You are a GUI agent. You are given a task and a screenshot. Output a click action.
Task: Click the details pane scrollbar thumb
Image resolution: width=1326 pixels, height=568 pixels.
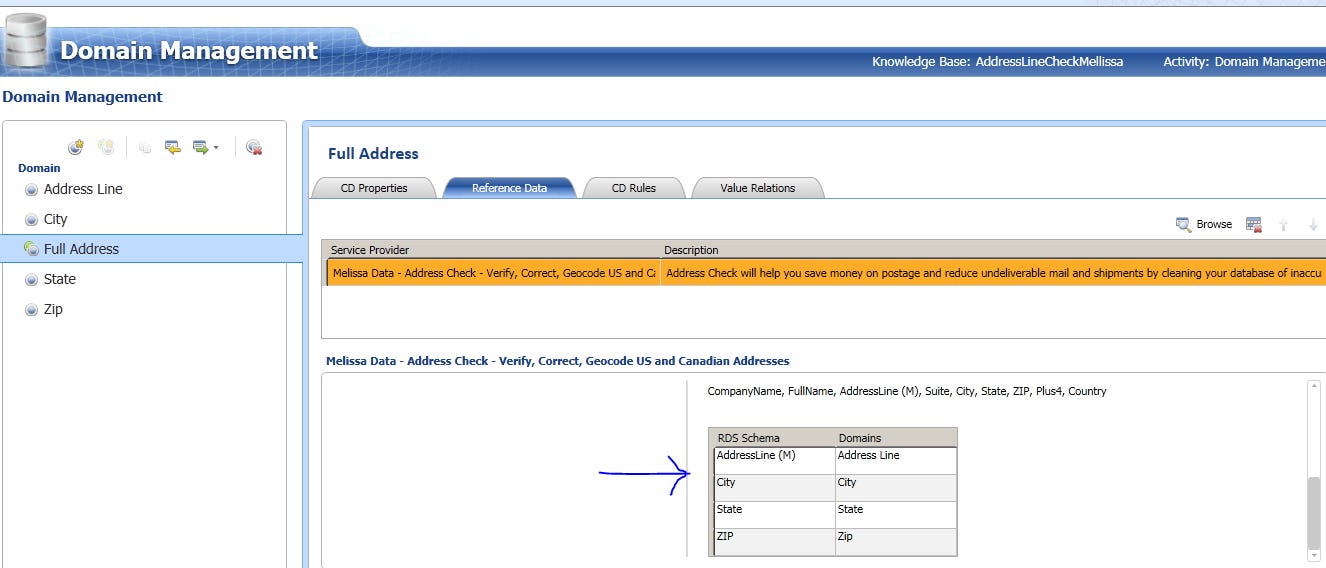click(x=1314, y=511)
